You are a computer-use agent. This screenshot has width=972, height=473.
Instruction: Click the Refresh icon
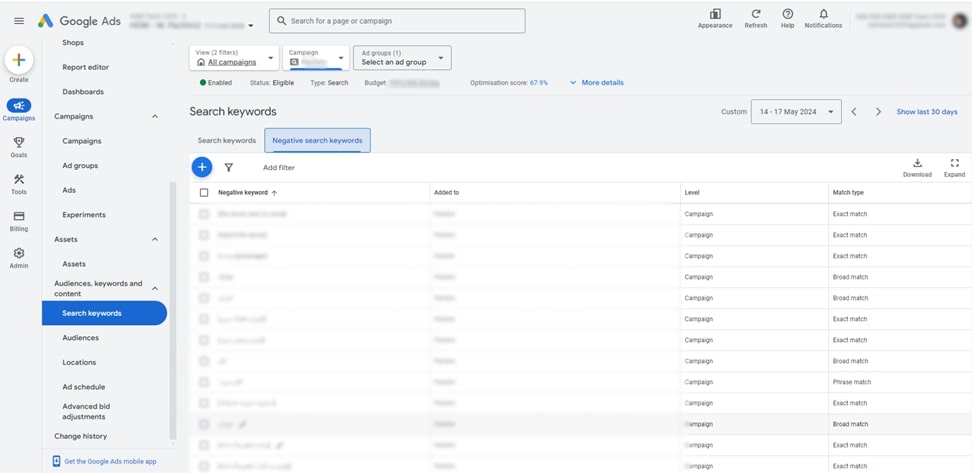pyautogui.click(x=756, y=14)
